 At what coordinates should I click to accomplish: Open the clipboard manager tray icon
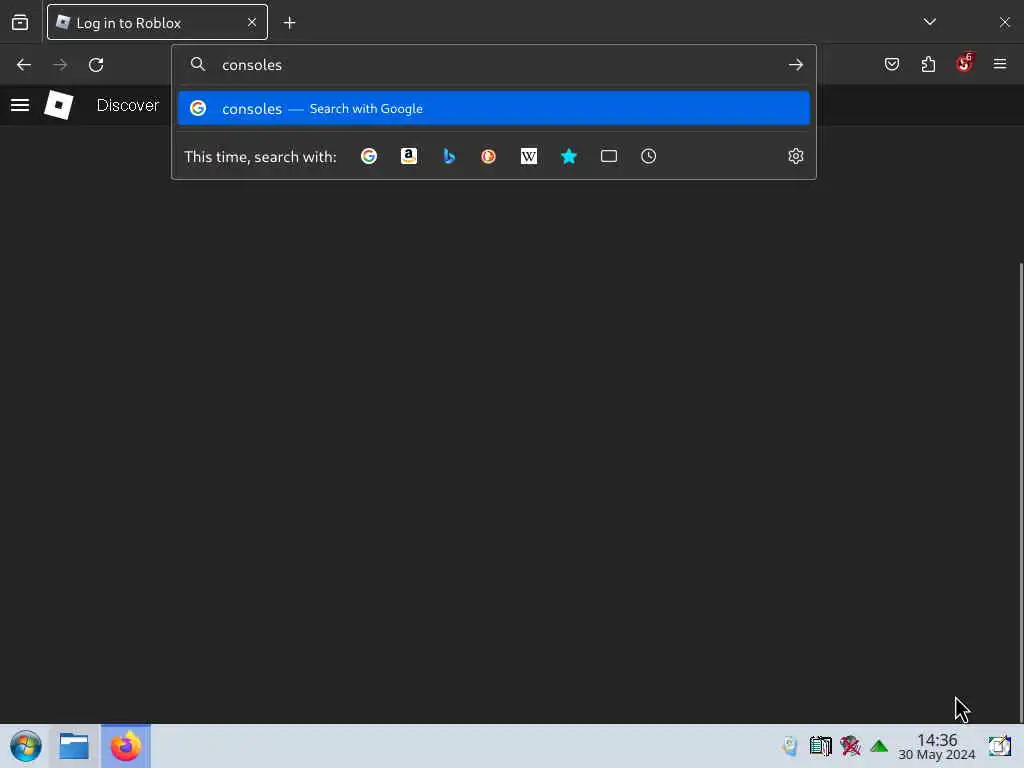click(x=790, y=746)
